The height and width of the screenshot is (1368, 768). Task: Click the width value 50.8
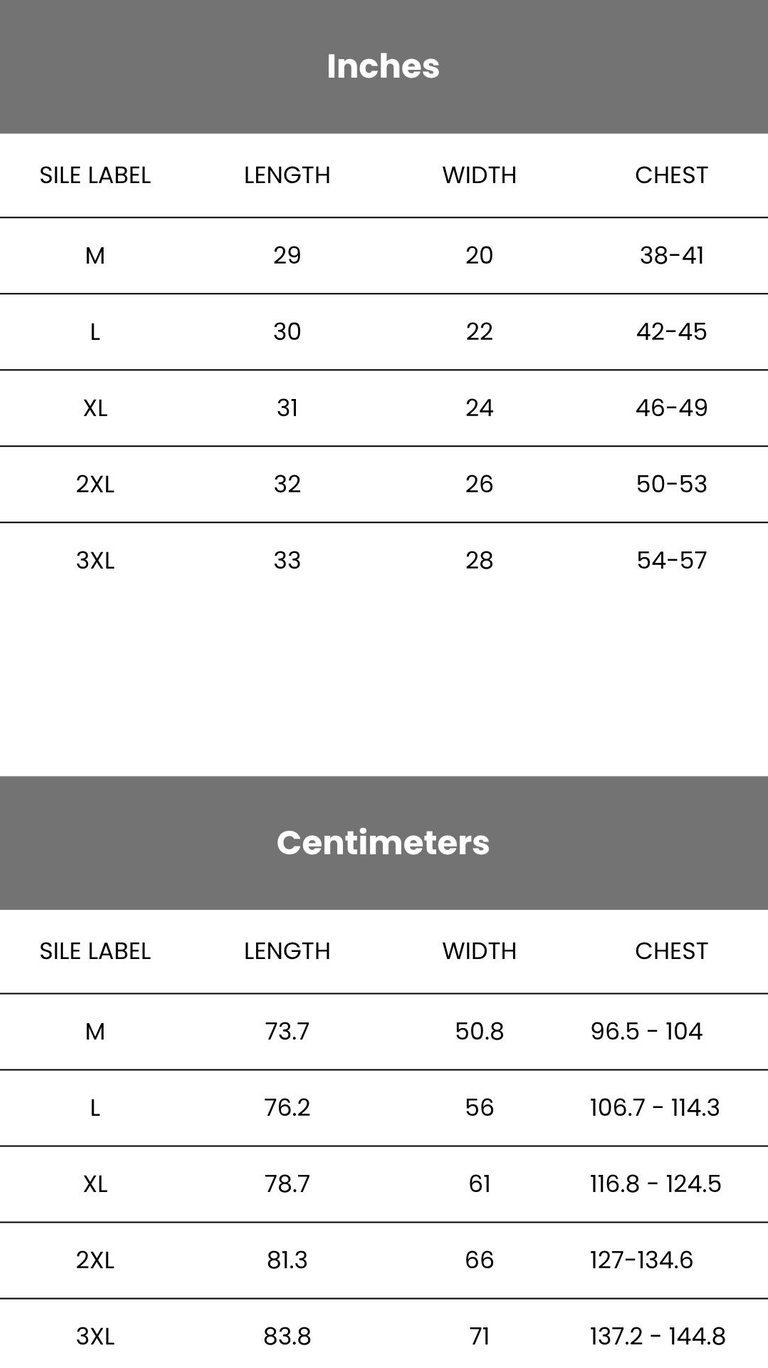[480, 1031]
